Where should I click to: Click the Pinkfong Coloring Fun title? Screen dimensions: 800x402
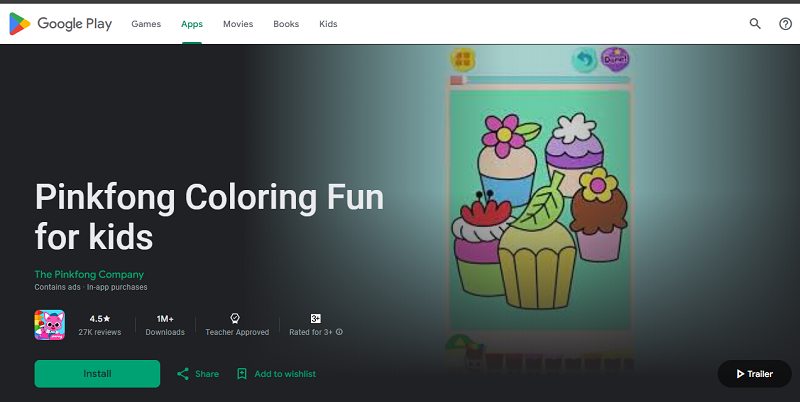point(209,217)
